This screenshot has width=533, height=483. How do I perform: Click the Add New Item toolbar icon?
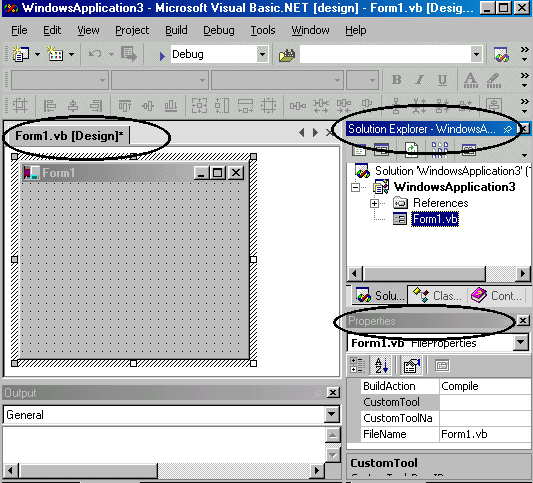pyautogui.click(x=55, y=54)
